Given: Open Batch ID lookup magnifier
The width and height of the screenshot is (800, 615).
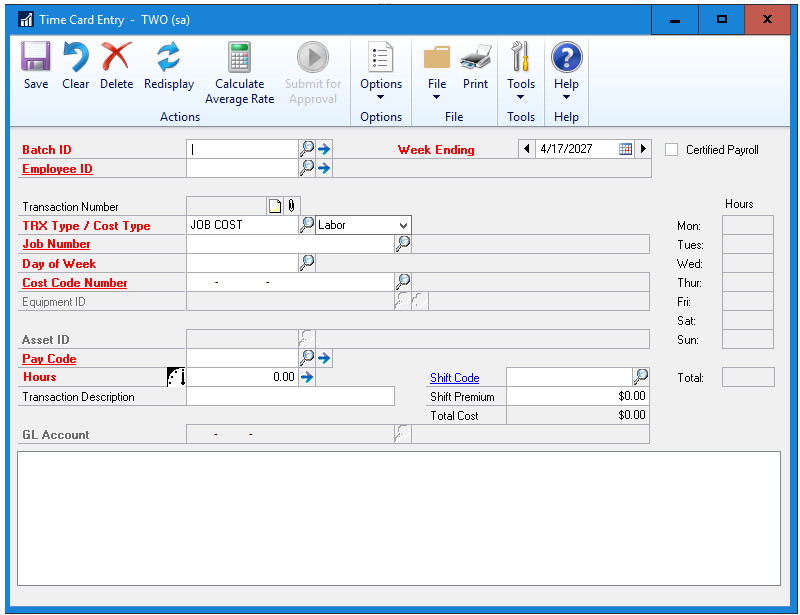Looking at the screenshot, I should 308,149.
